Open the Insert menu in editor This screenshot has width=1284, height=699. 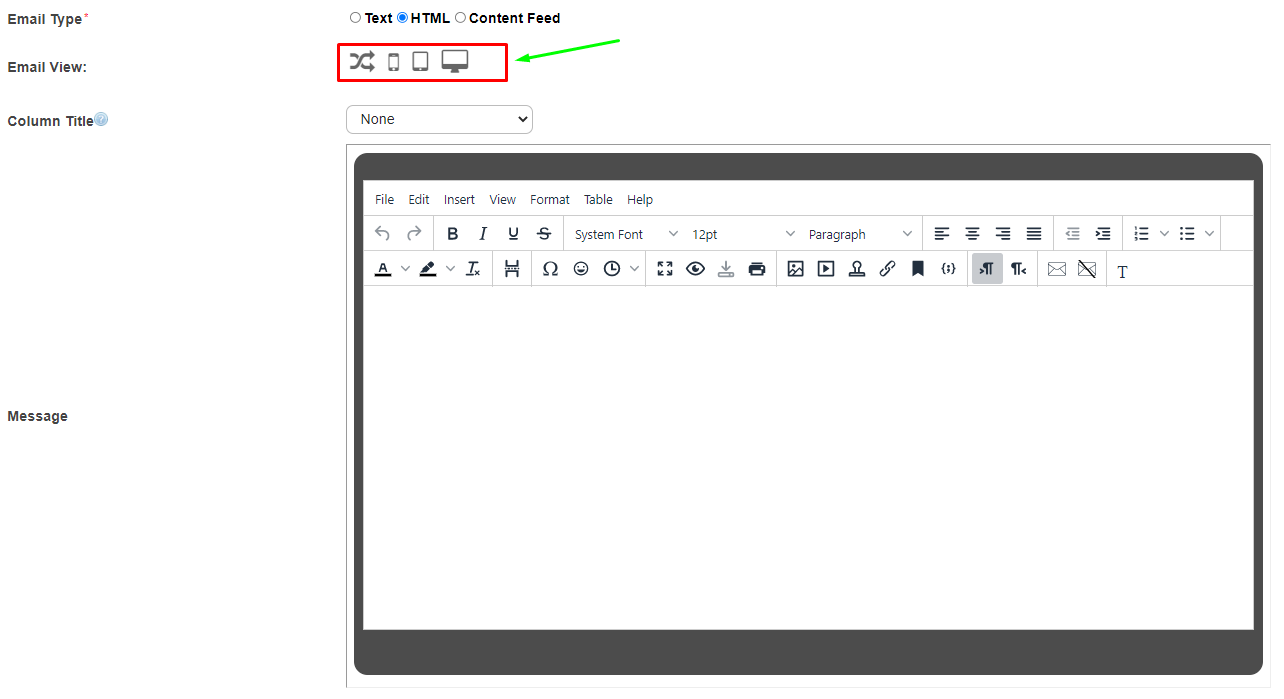[x=459, y=200]
